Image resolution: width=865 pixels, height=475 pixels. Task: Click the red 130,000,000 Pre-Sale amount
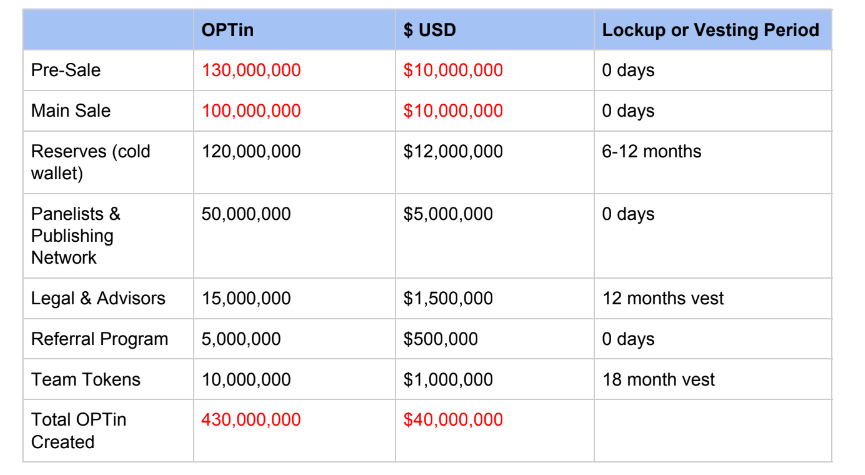tap(251, 70)
